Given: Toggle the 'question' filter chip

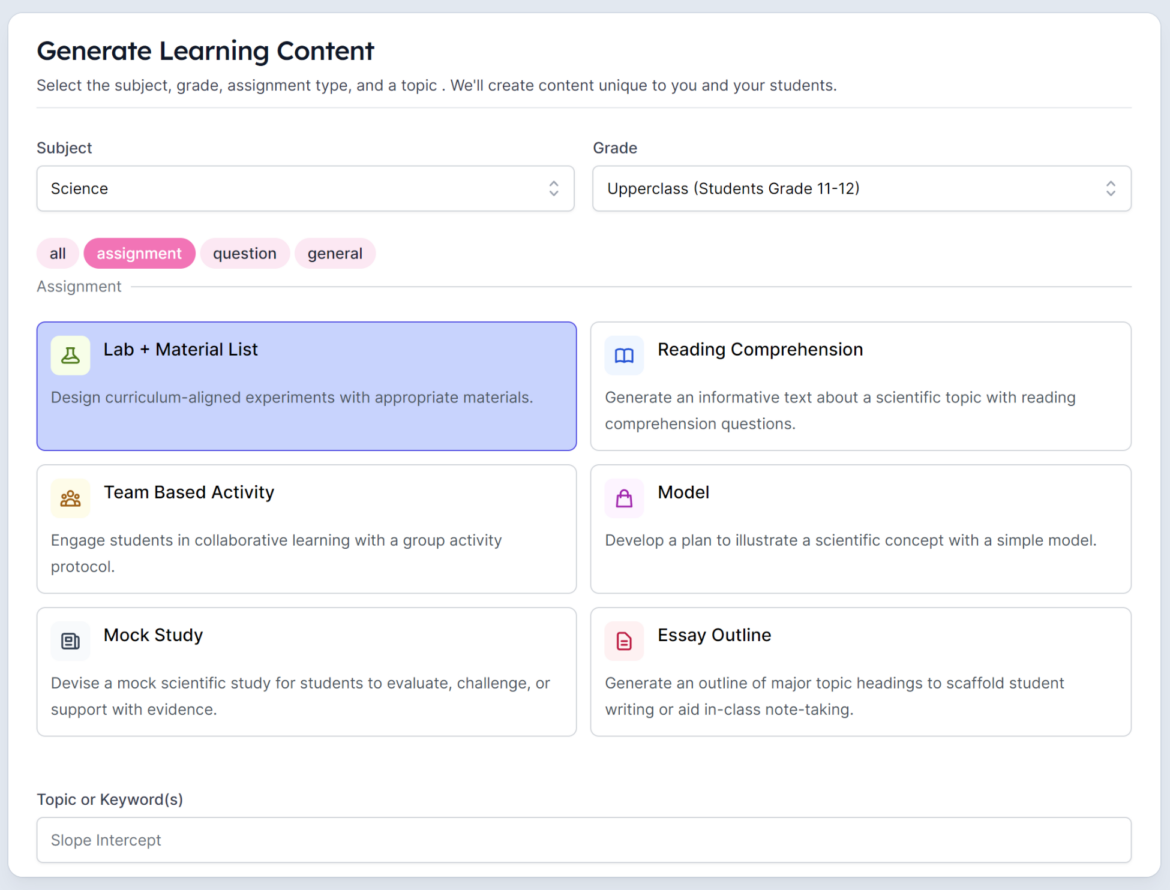Looking at the screenshot, I should [245, 253].
